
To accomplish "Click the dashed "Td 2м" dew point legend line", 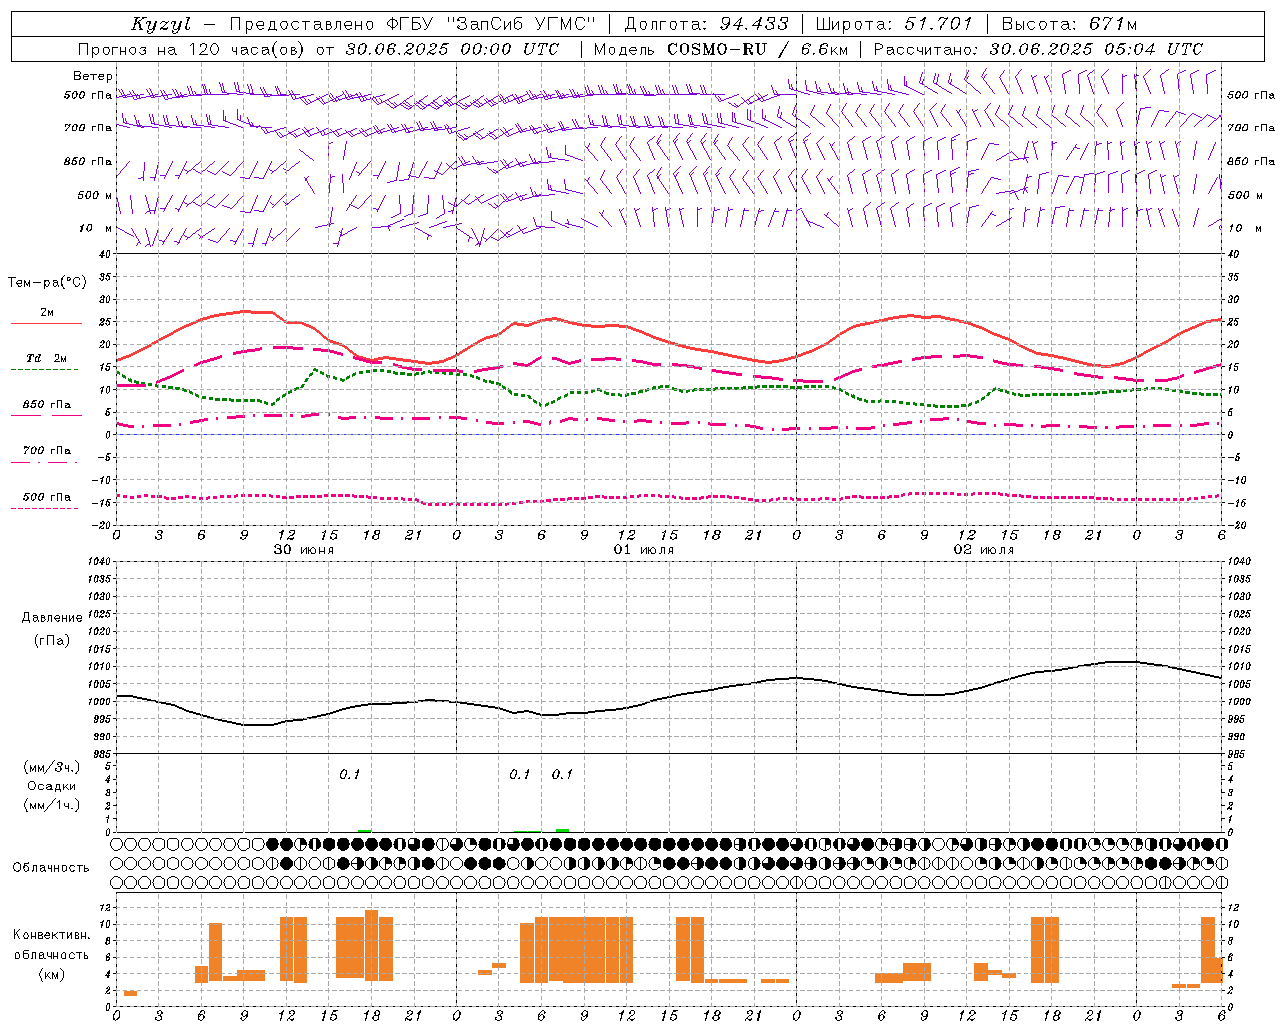I will pyautogui.click(x=46, y=370).
